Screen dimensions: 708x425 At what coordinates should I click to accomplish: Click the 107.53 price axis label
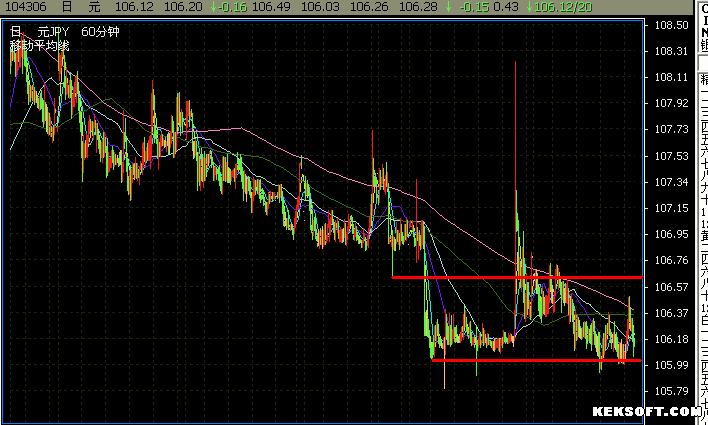[671, 156]
